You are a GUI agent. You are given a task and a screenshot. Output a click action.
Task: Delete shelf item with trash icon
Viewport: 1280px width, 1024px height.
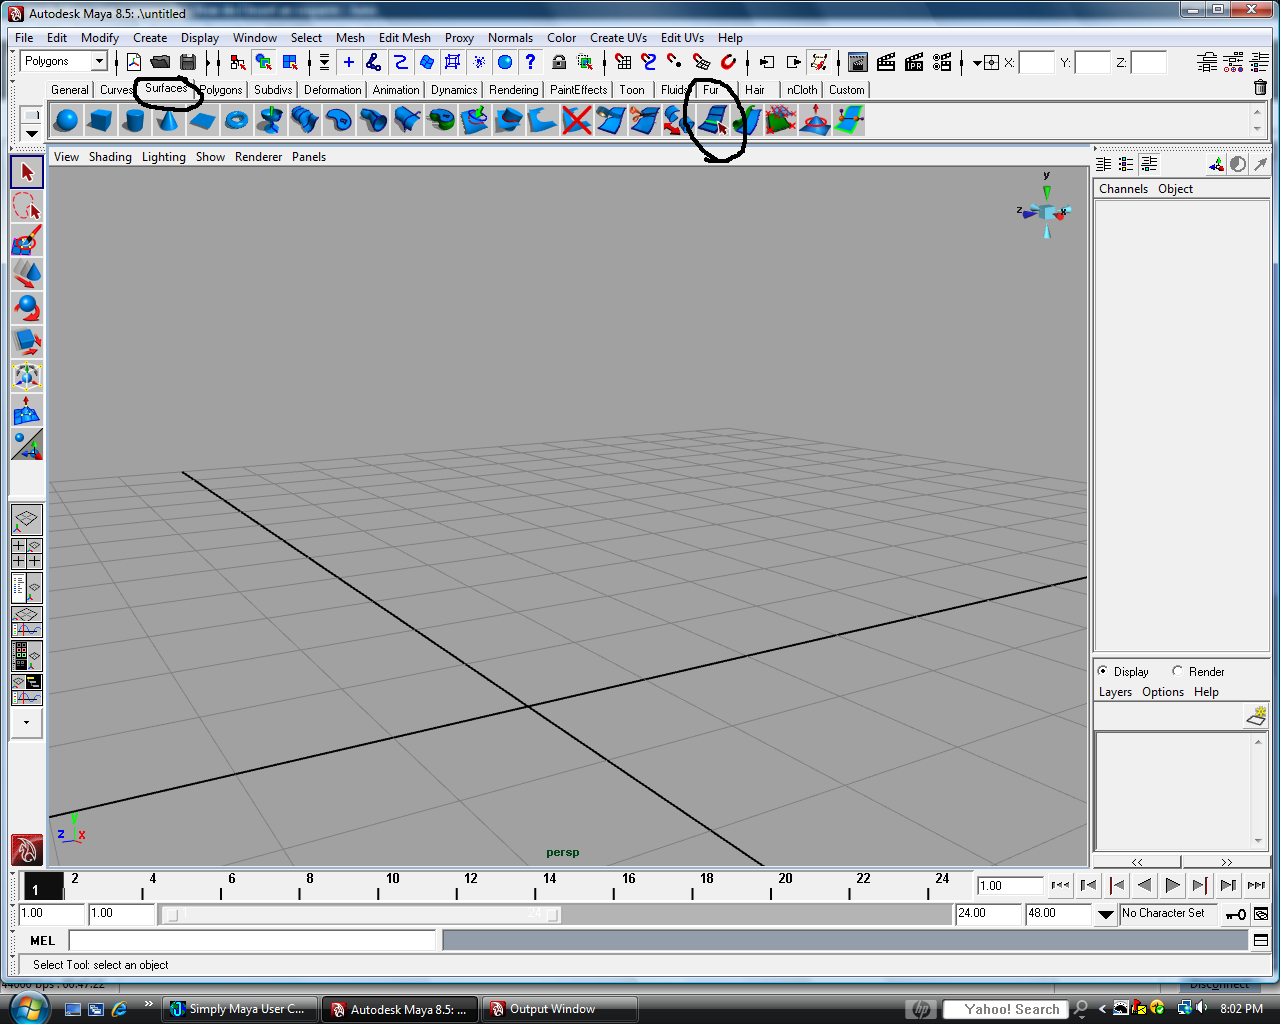pos(1260,88)
